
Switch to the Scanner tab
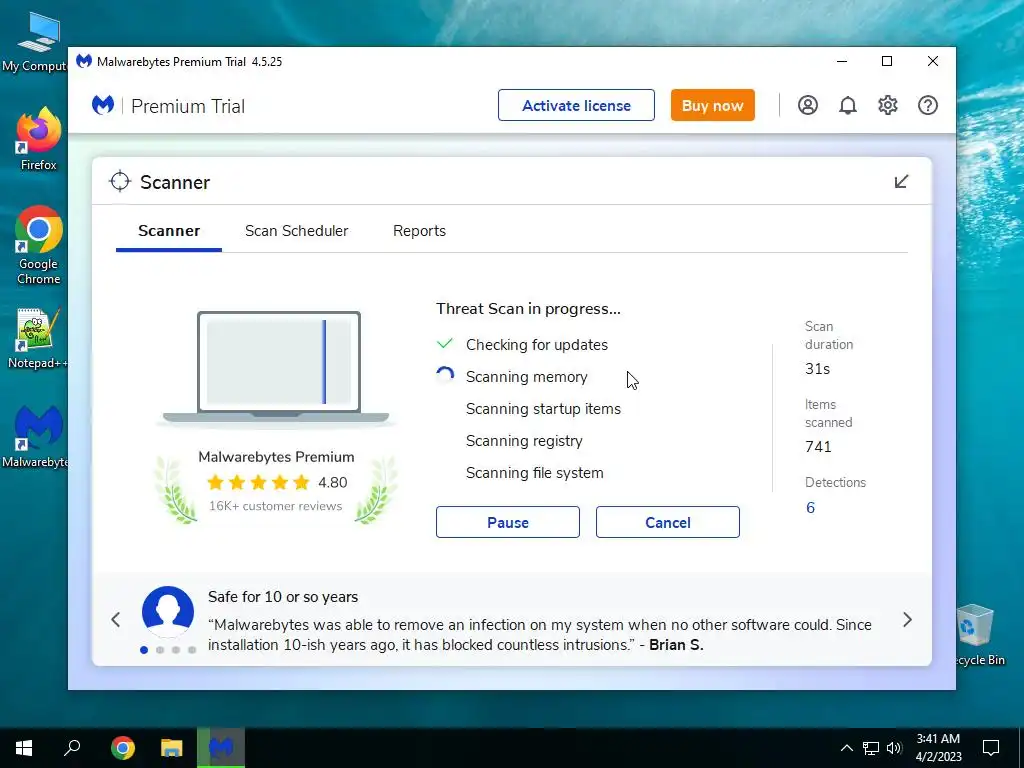point(169,231)
